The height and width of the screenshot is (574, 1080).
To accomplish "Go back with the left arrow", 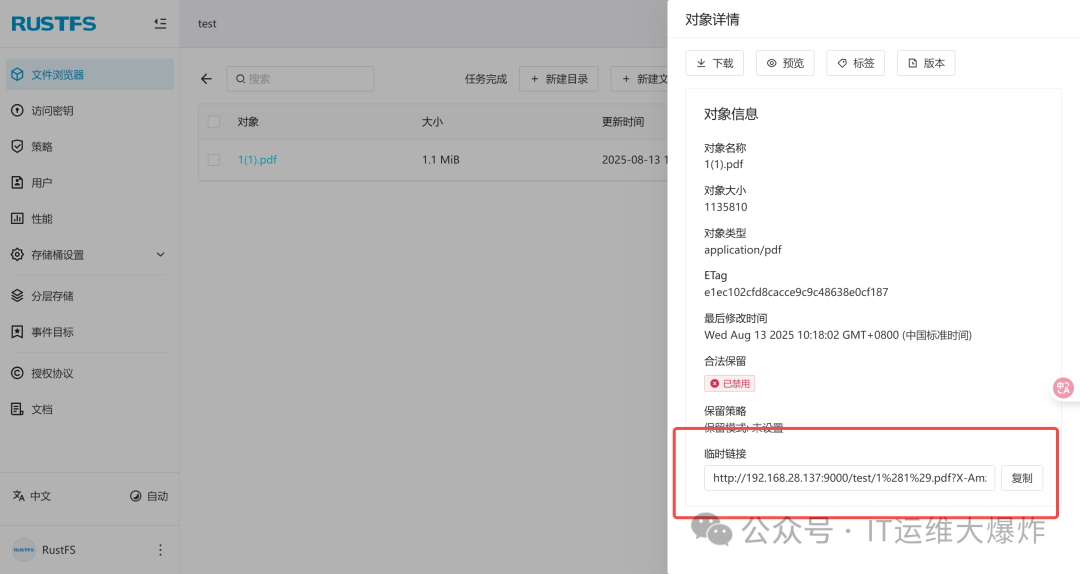I will pyautogui.click(x=206, y=79).
